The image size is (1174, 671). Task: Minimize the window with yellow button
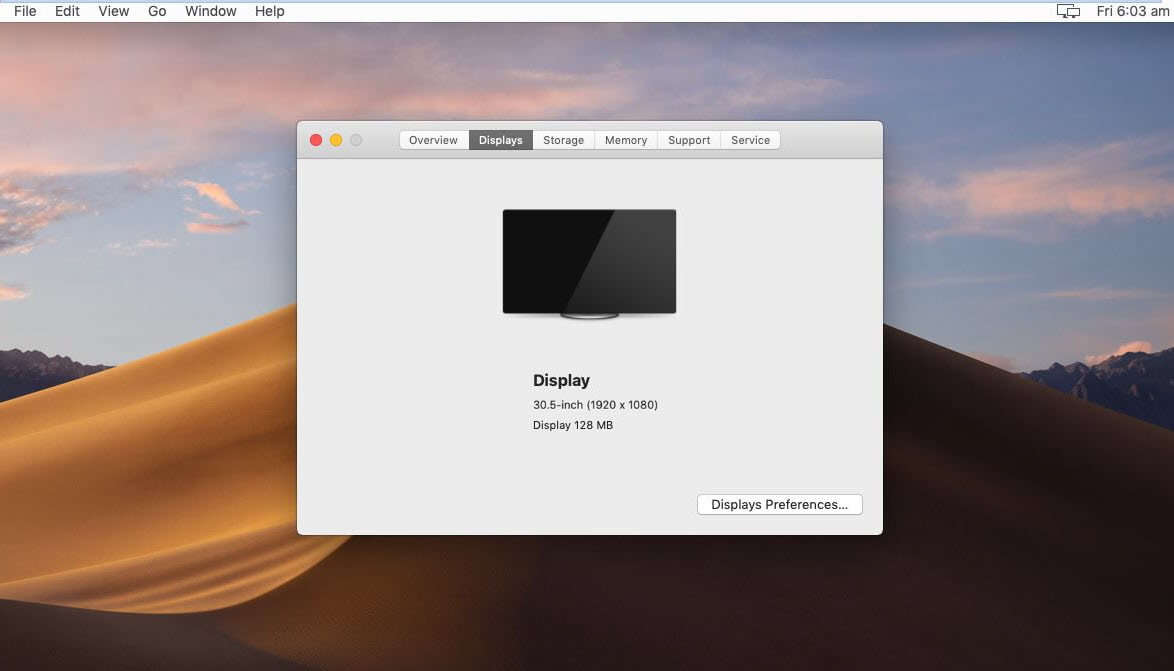point(336,140)
